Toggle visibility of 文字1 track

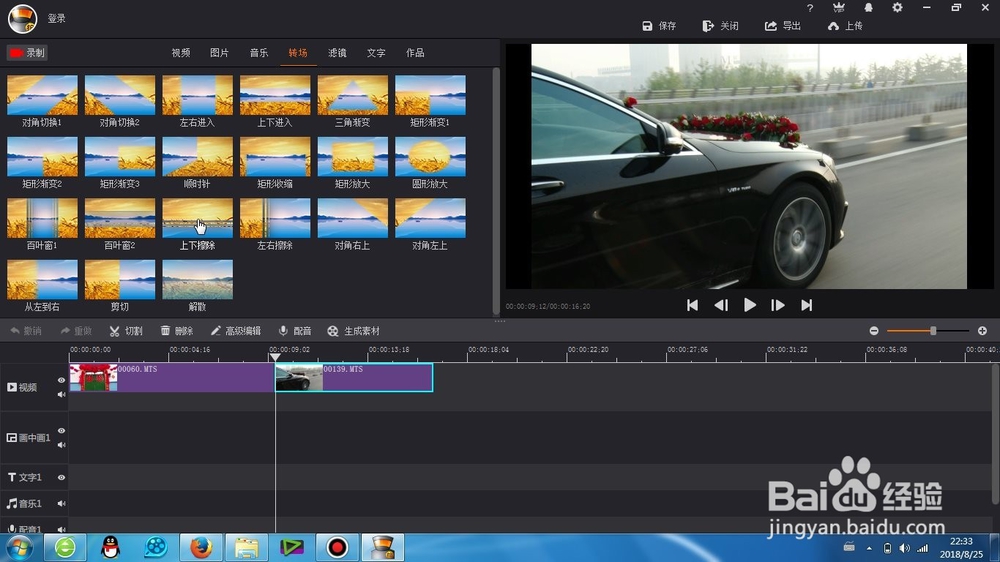tap(61, 477)
